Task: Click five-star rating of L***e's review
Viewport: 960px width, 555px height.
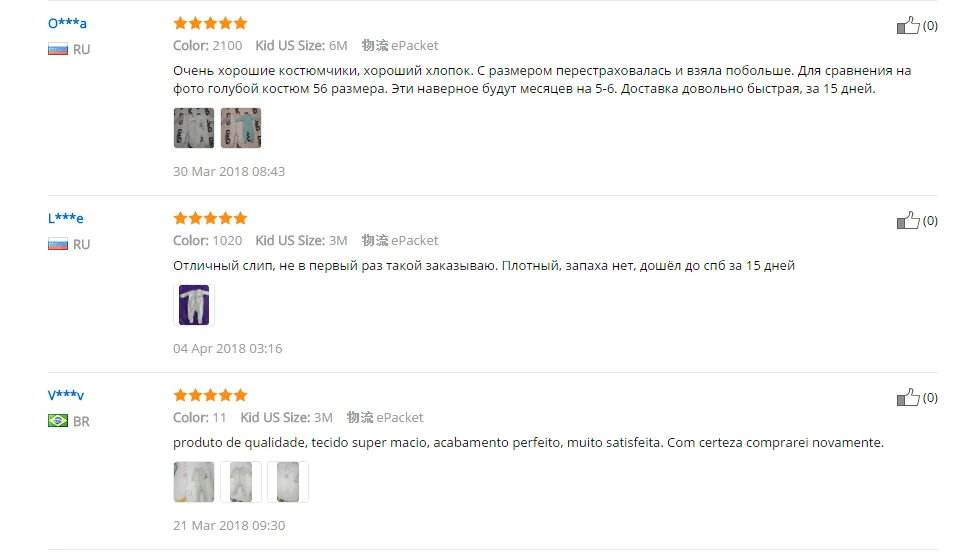Action: tap(210, 218)
